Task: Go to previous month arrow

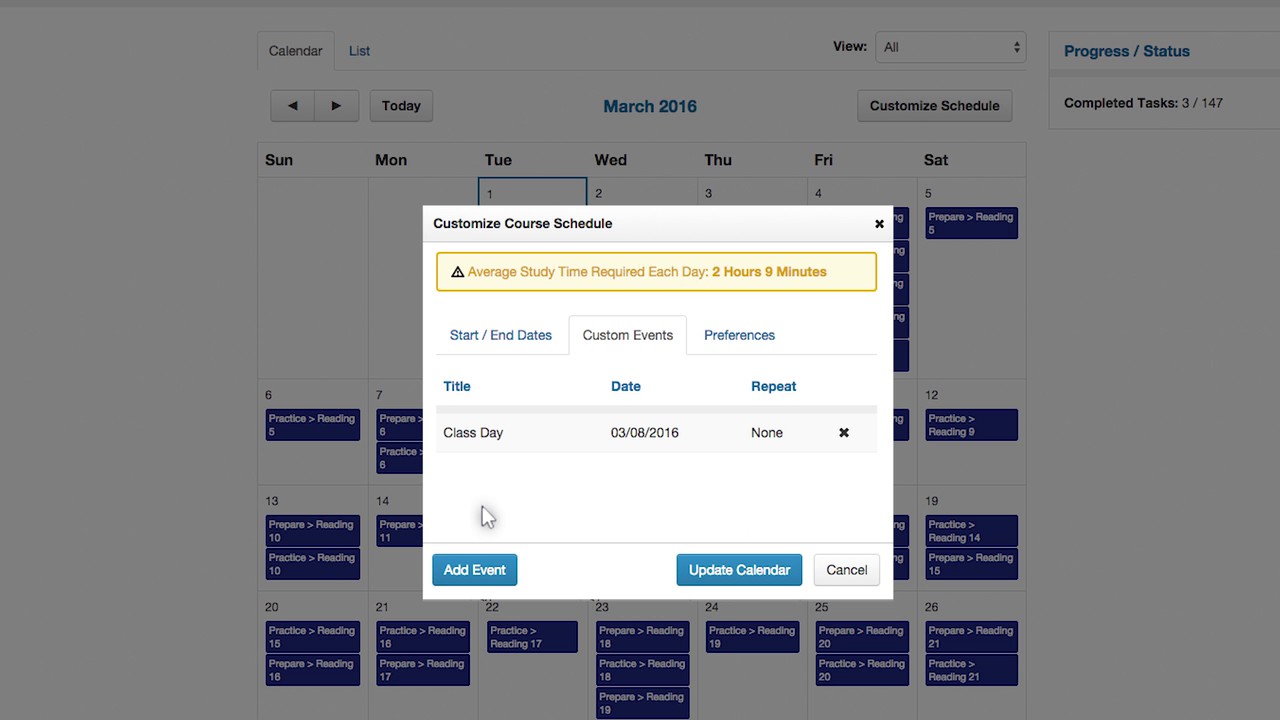Action: click(292, 106)
